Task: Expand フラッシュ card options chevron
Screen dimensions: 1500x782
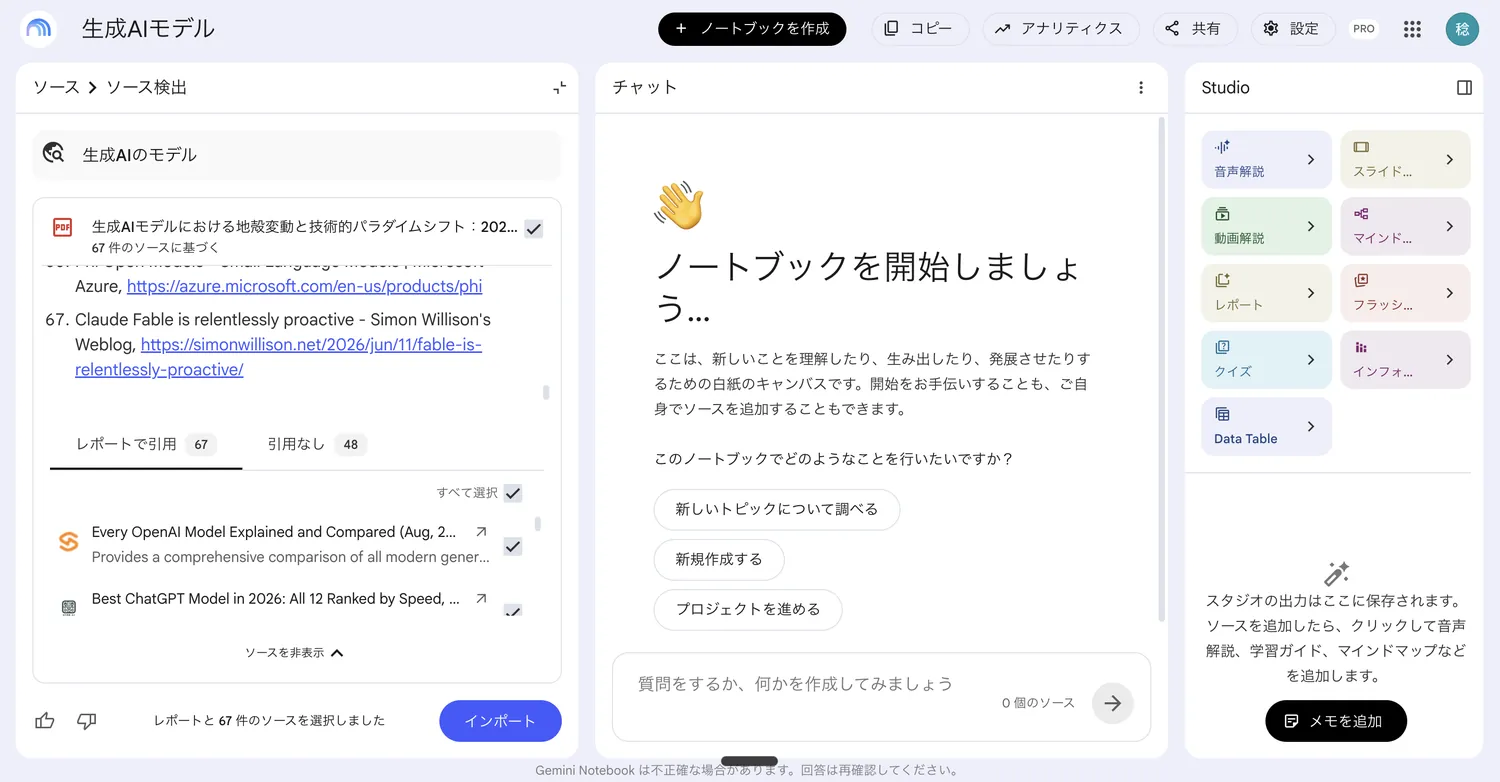Action: 1450,293
